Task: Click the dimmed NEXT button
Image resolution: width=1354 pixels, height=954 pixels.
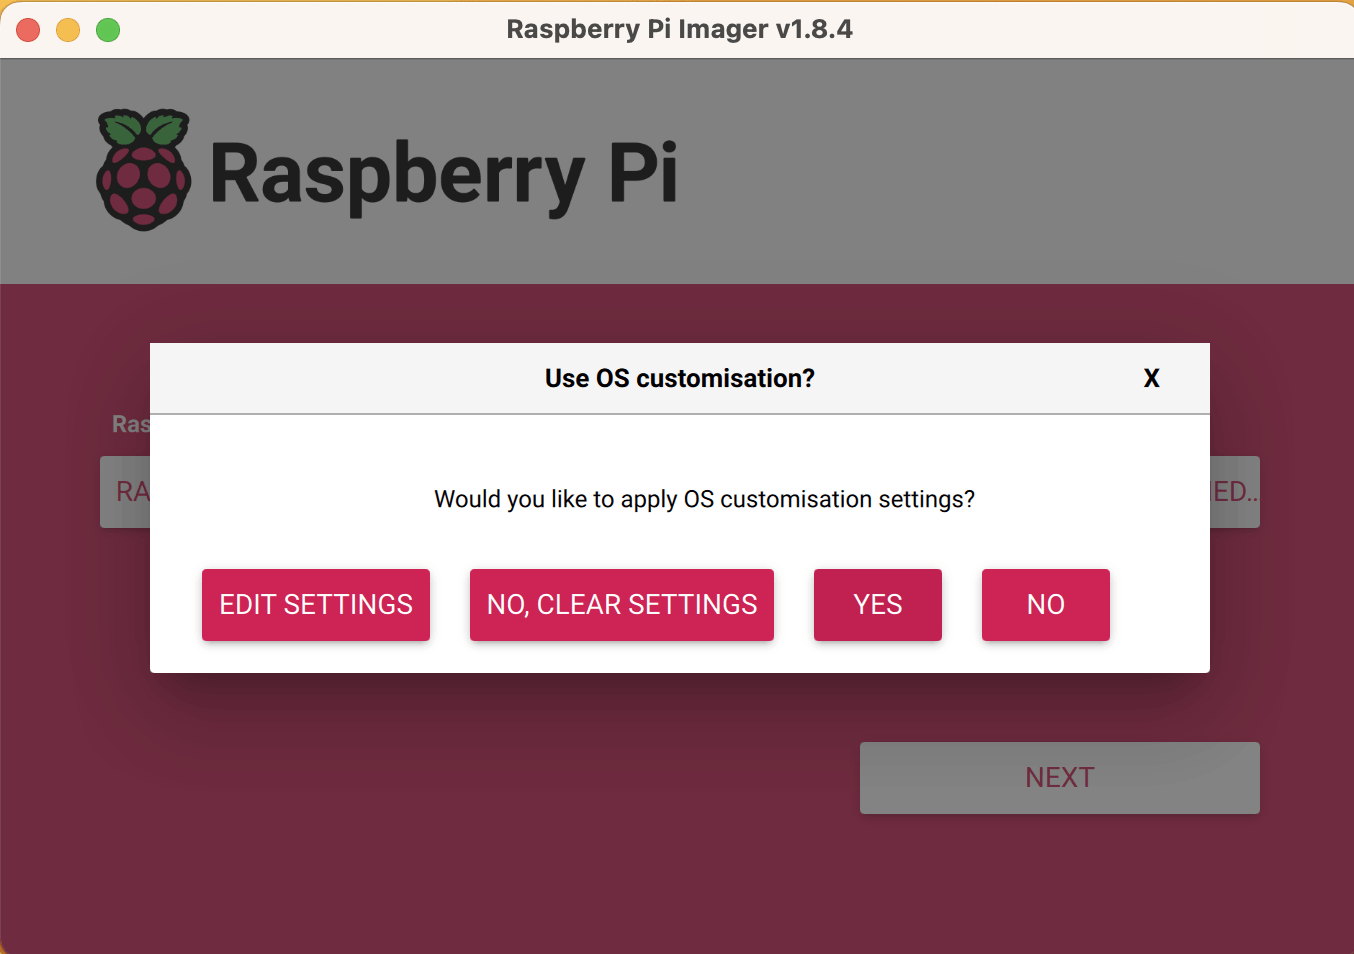Action: point(1060,778)
